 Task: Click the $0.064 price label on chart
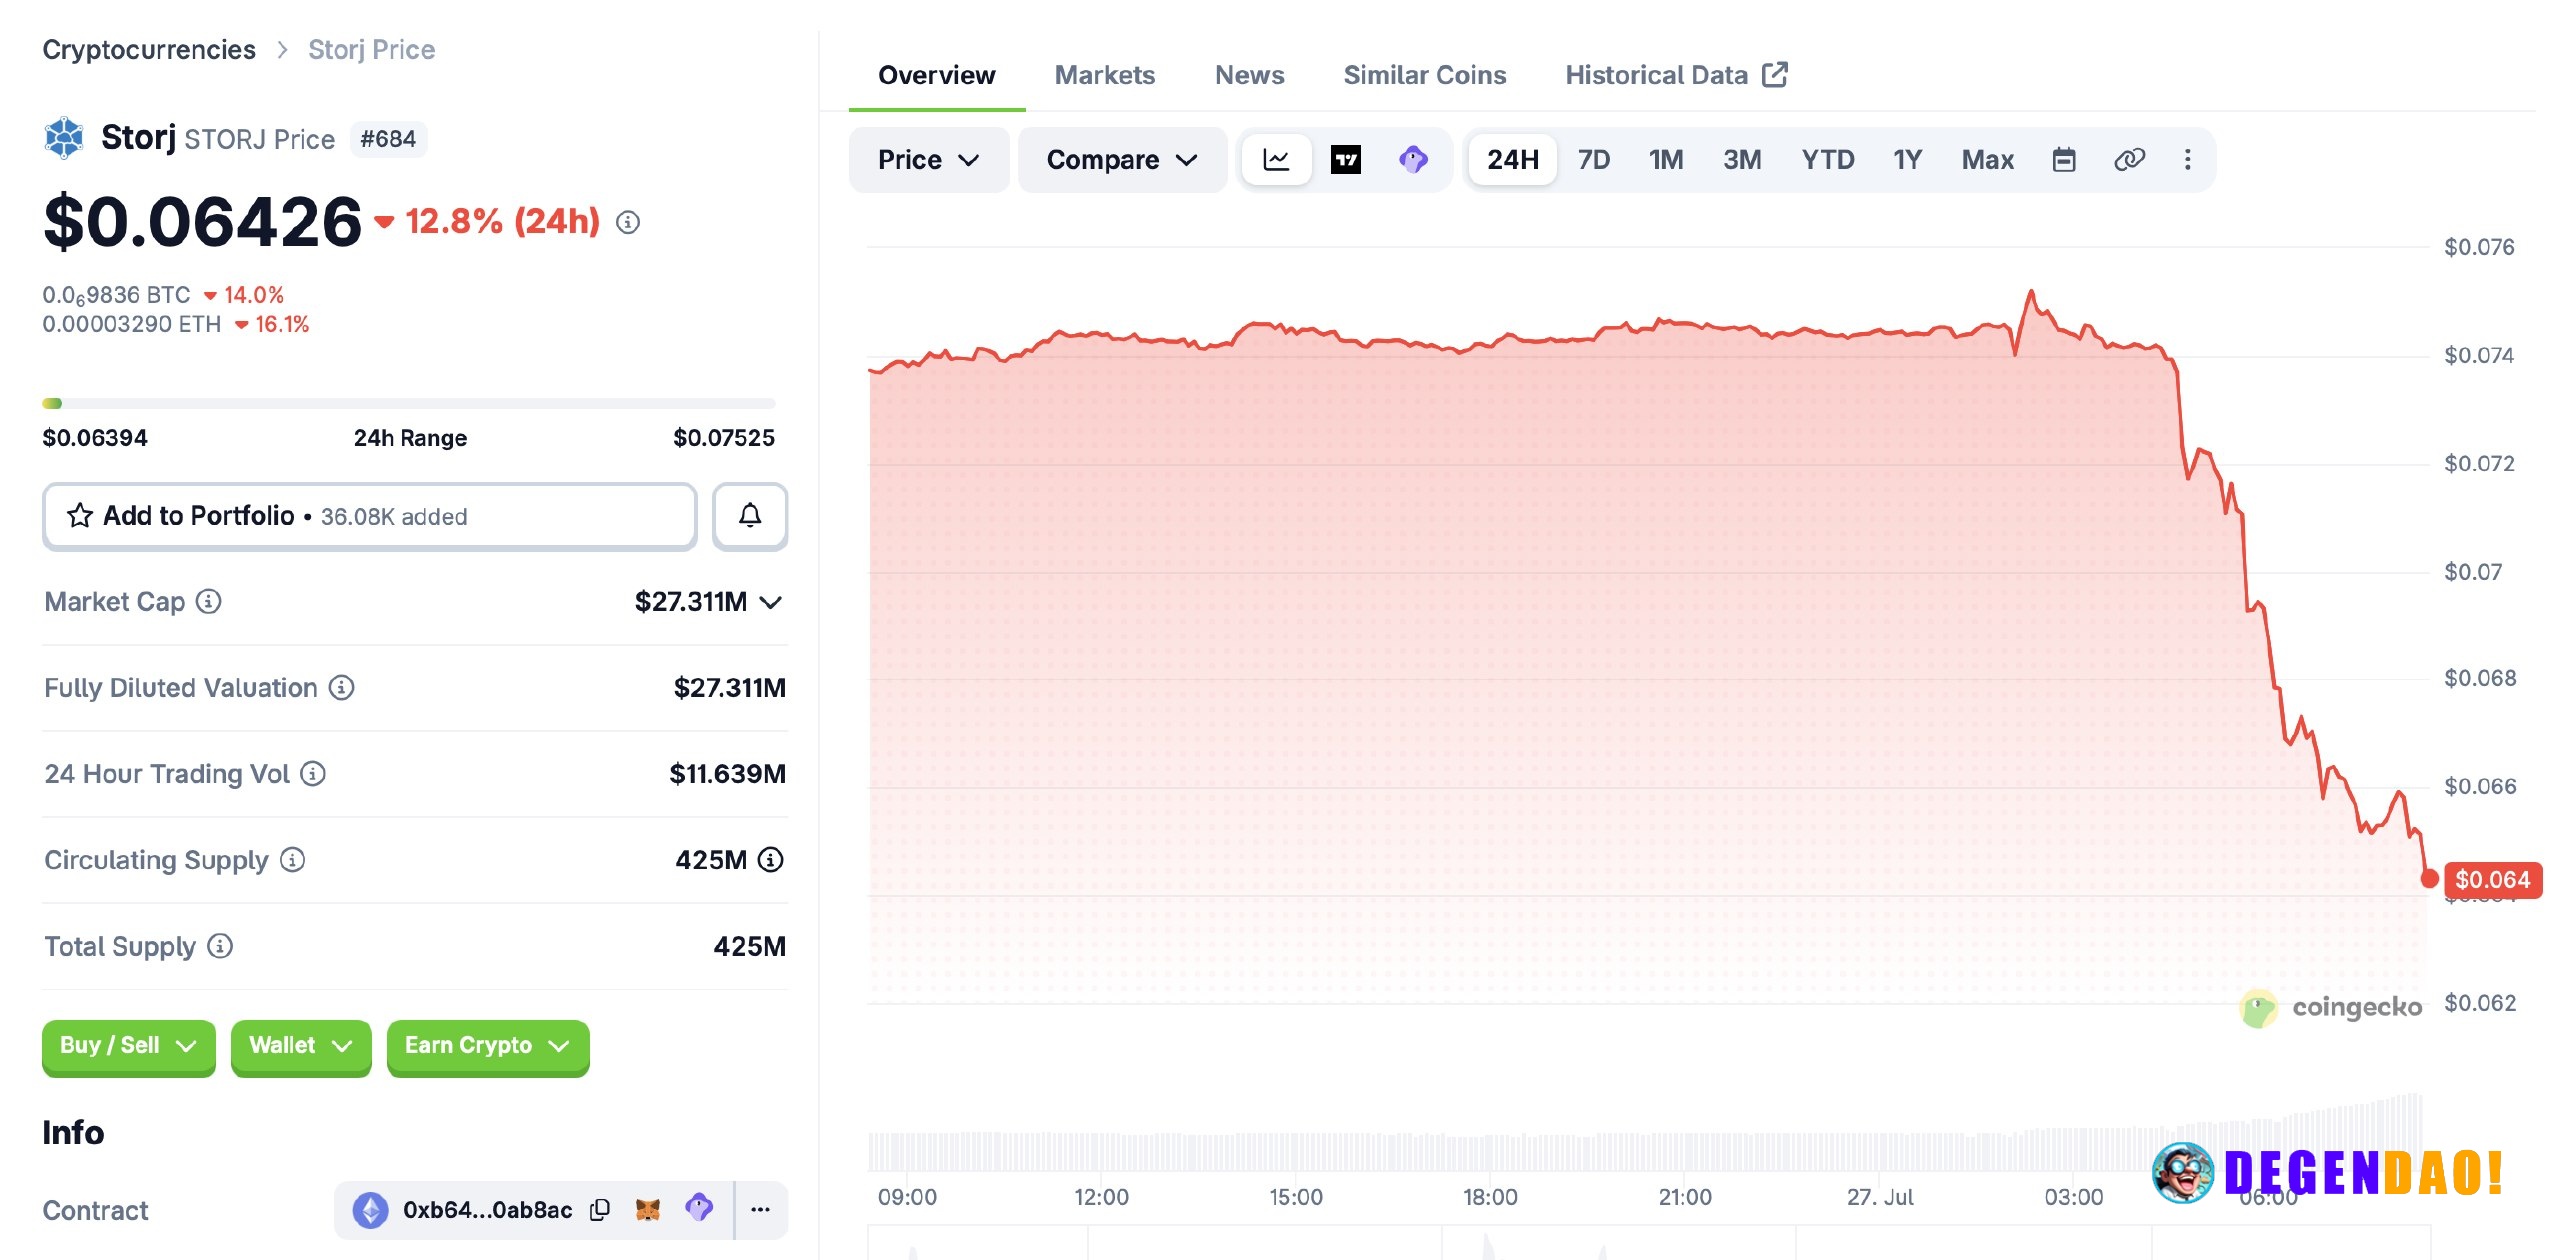[2492, 880]
